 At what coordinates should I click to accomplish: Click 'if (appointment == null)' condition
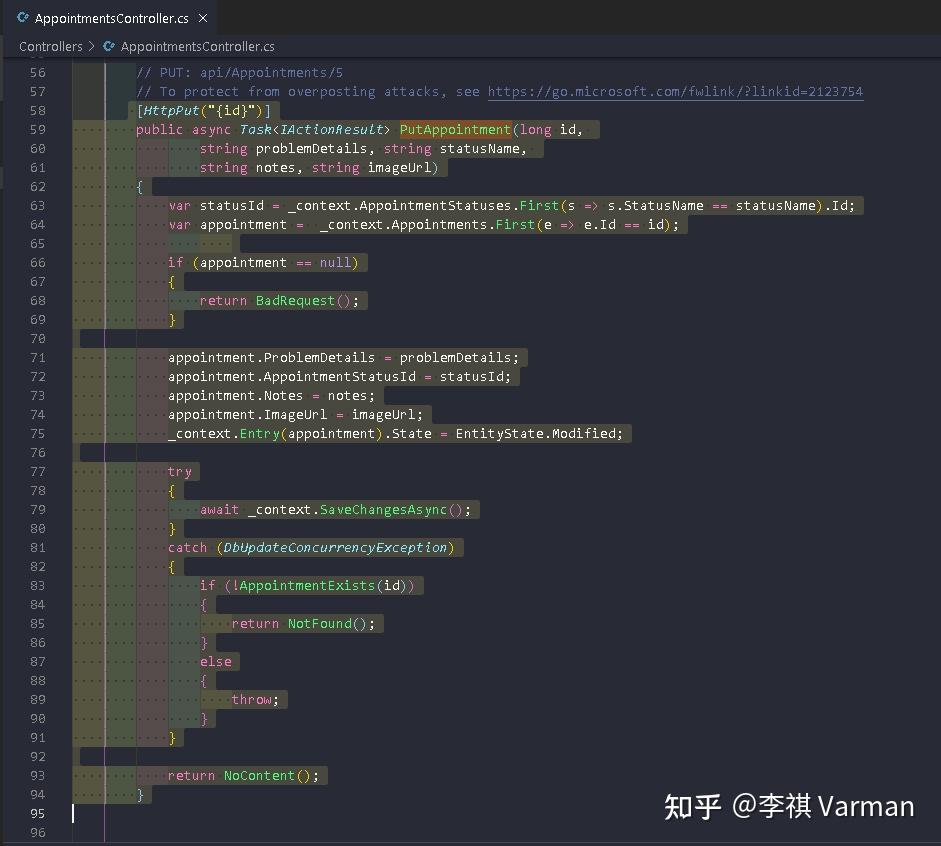point(263,263)
